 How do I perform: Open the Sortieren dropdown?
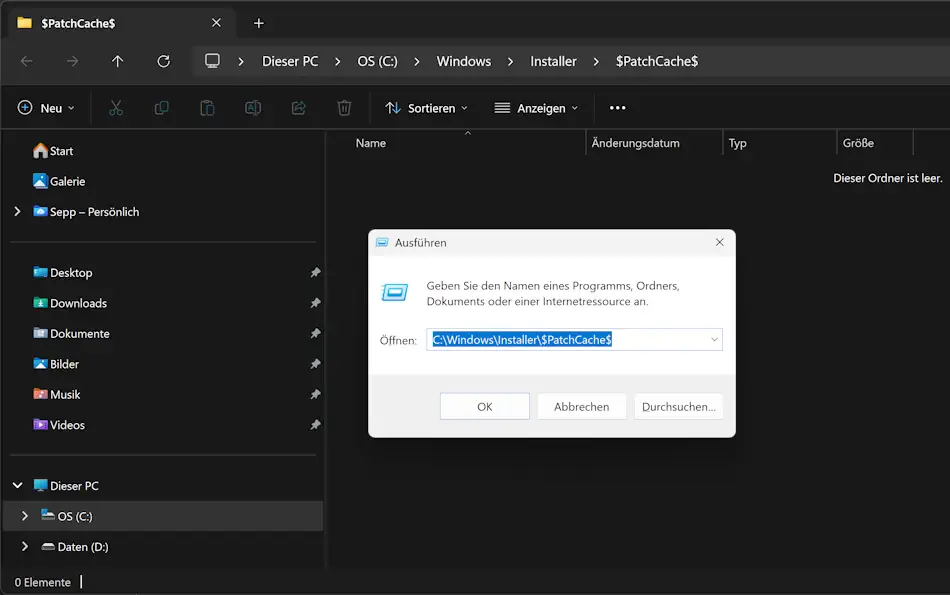point(426,107)
